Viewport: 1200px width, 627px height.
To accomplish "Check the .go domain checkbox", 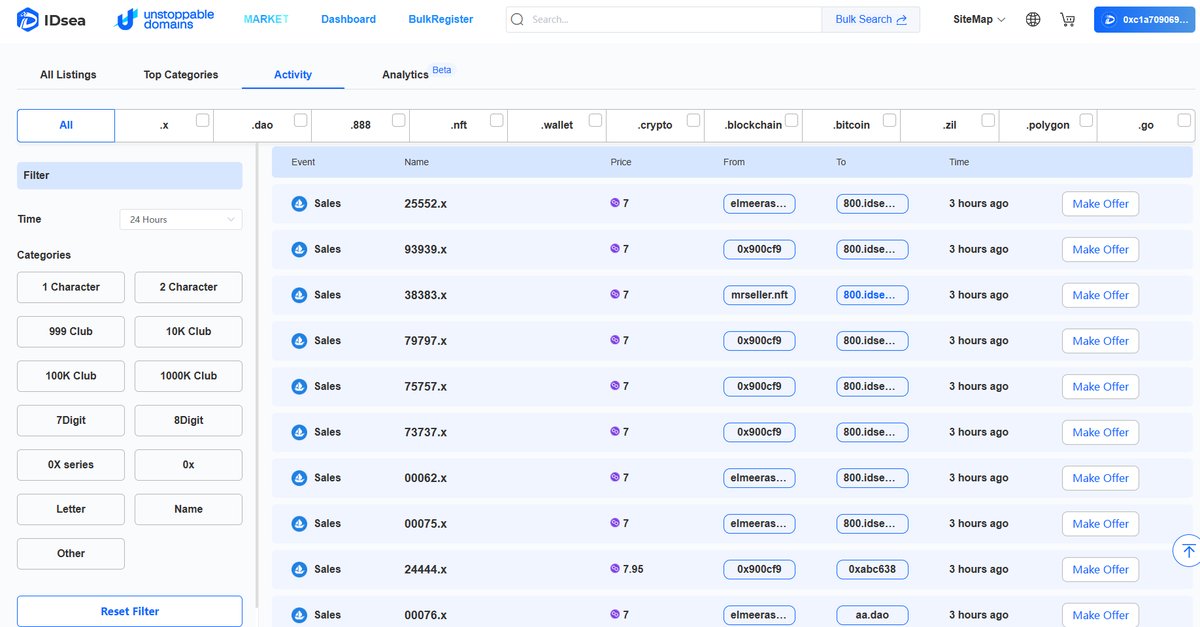I will pyautogui.click(x=1185, y=120).
